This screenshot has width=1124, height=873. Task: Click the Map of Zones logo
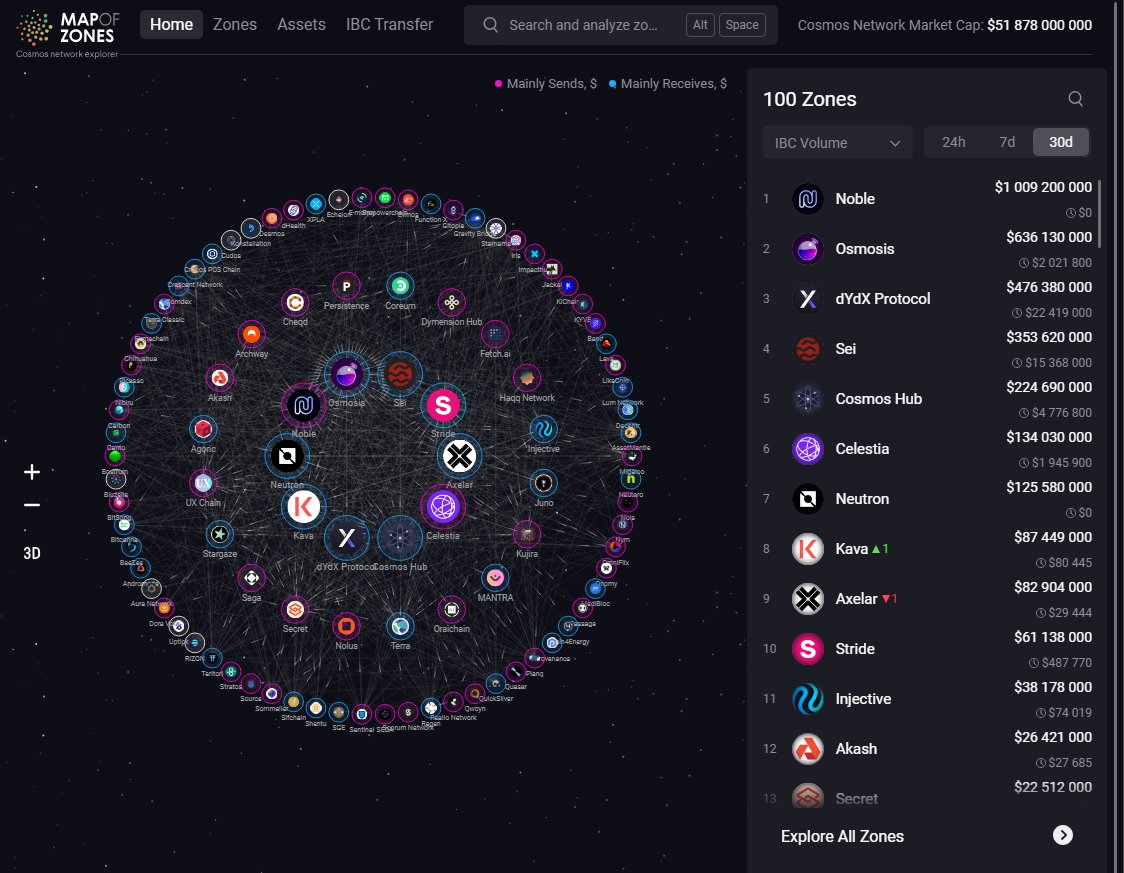click(x=67, y=33)
